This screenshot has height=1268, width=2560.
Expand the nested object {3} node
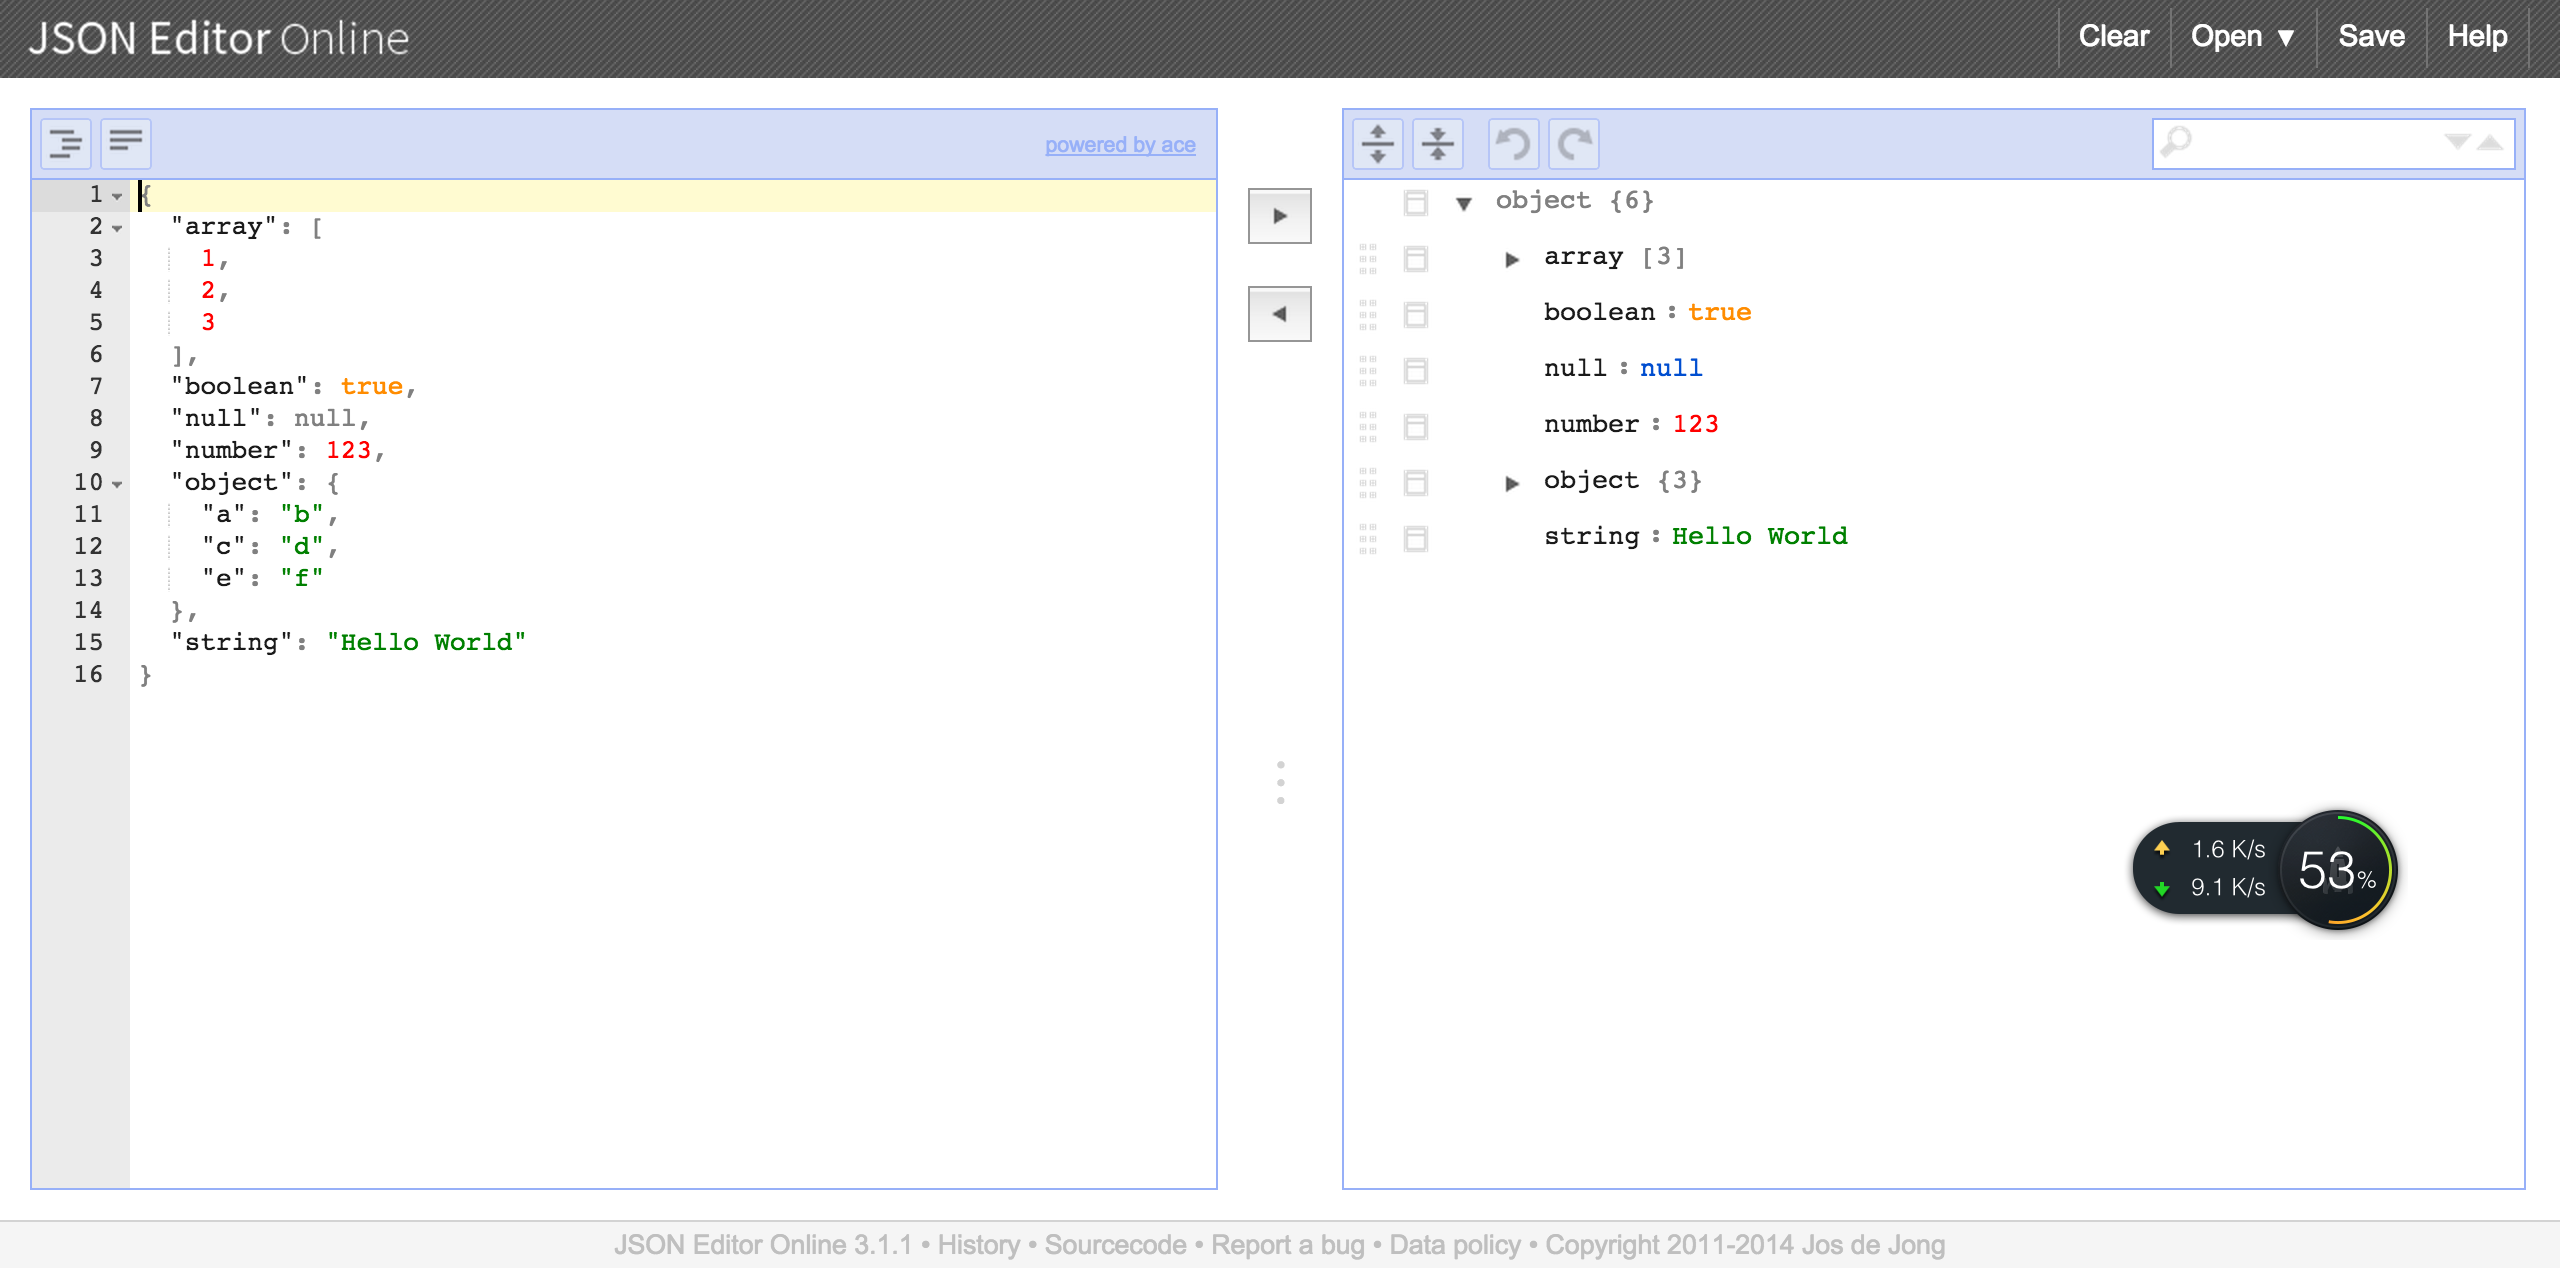1511,484
